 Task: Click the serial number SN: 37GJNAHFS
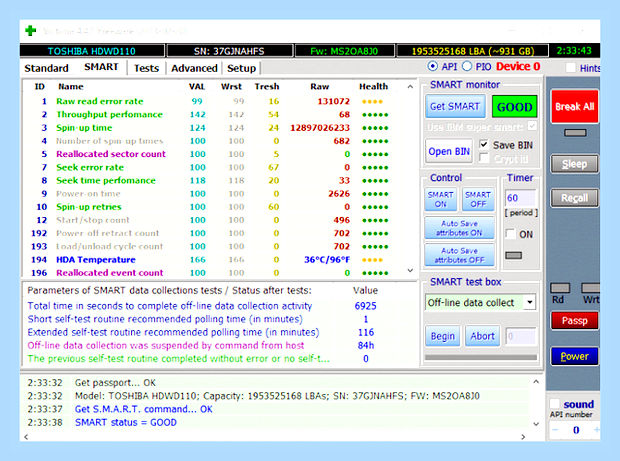[x=229, y=51]
